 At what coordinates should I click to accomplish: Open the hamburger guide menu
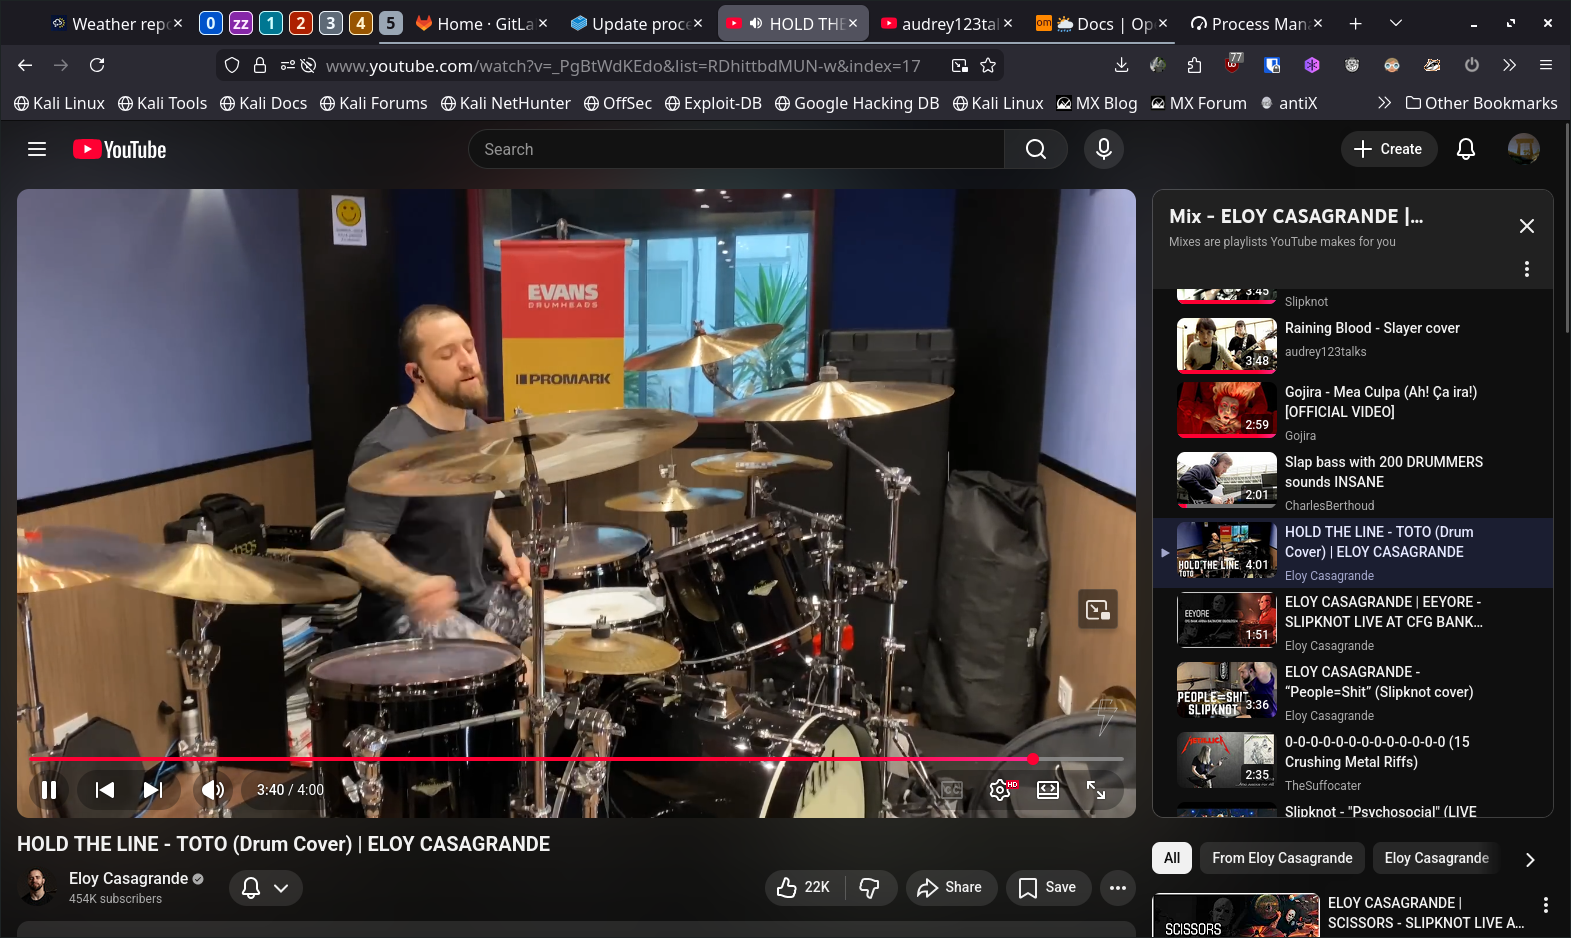[x=37, y=149]
